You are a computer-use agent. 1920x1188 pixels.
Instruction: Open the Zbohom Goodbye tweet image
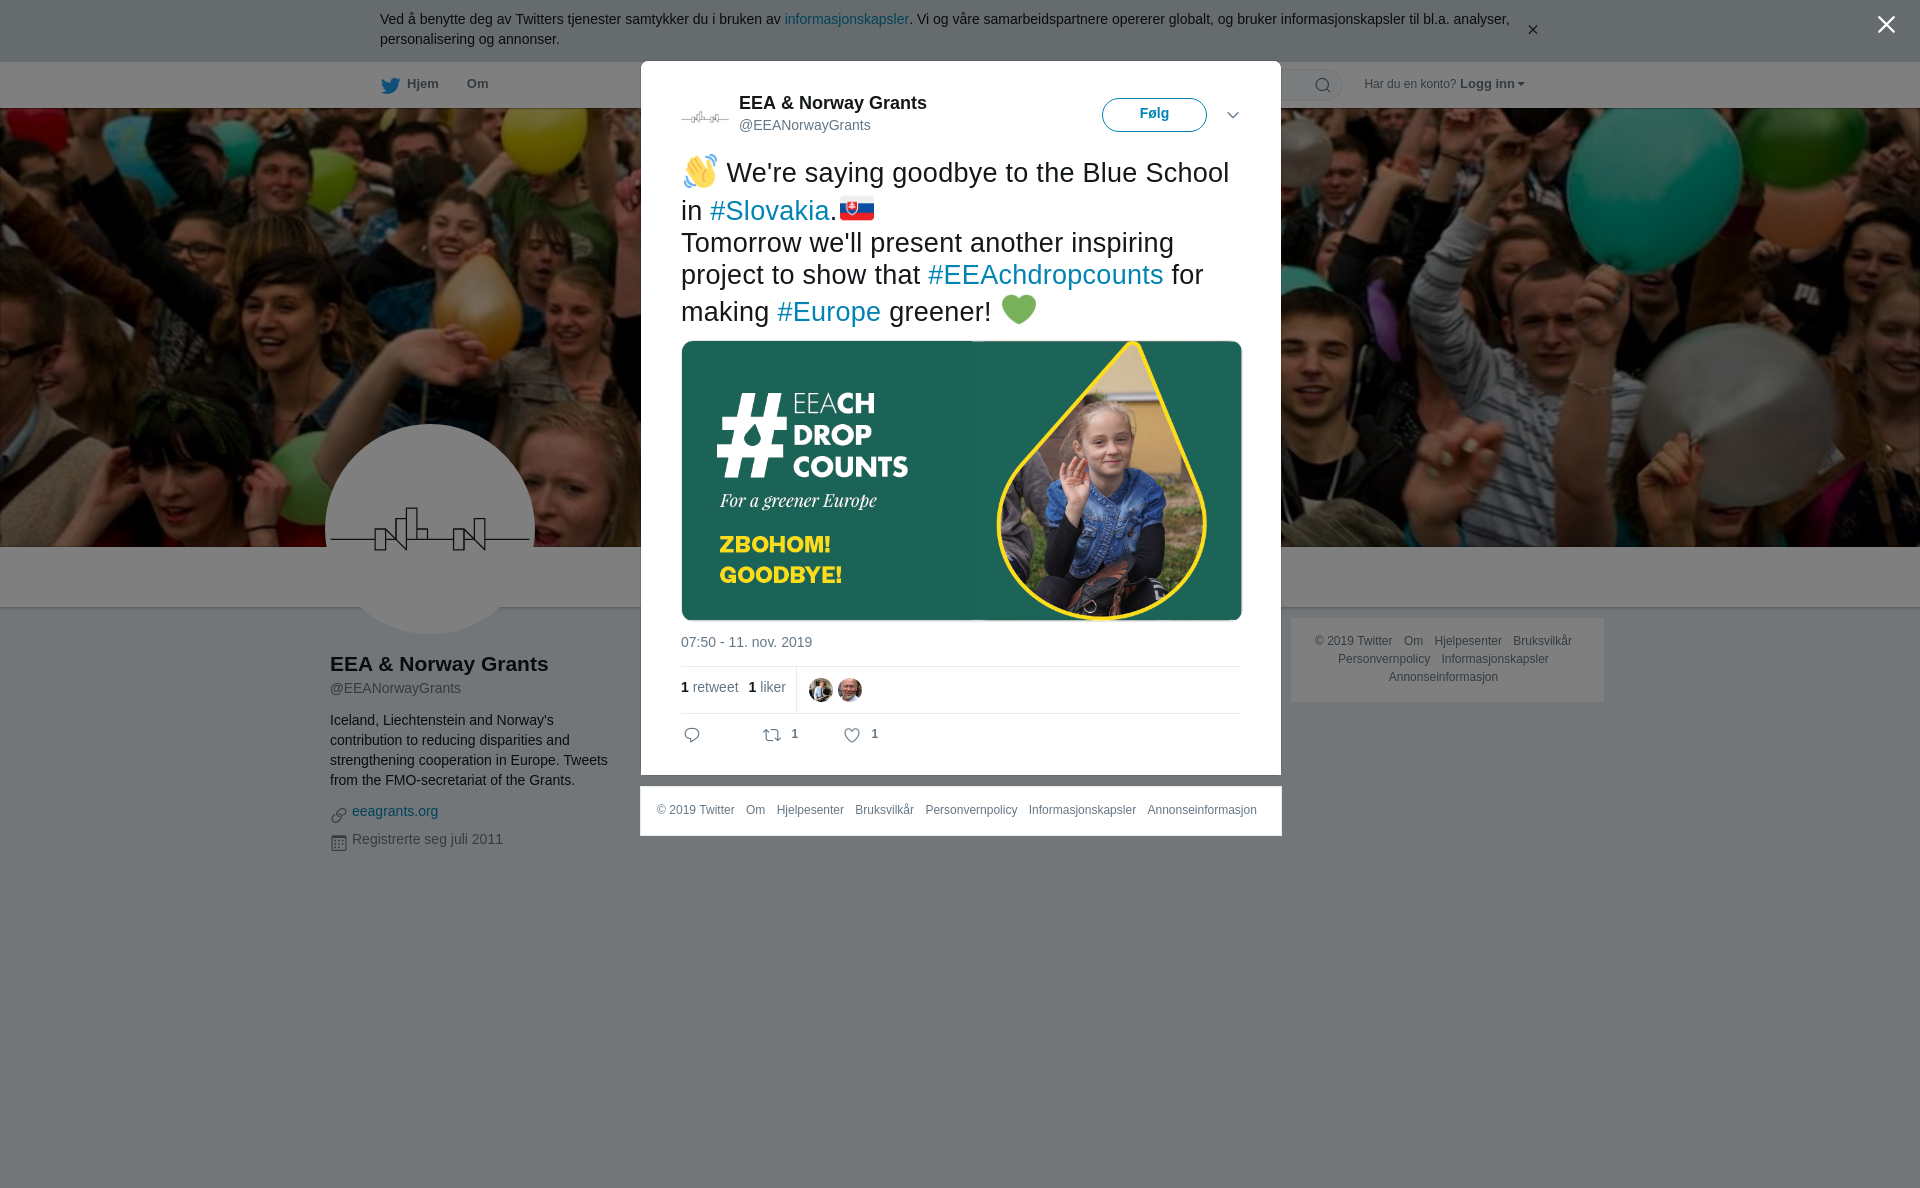961,481
